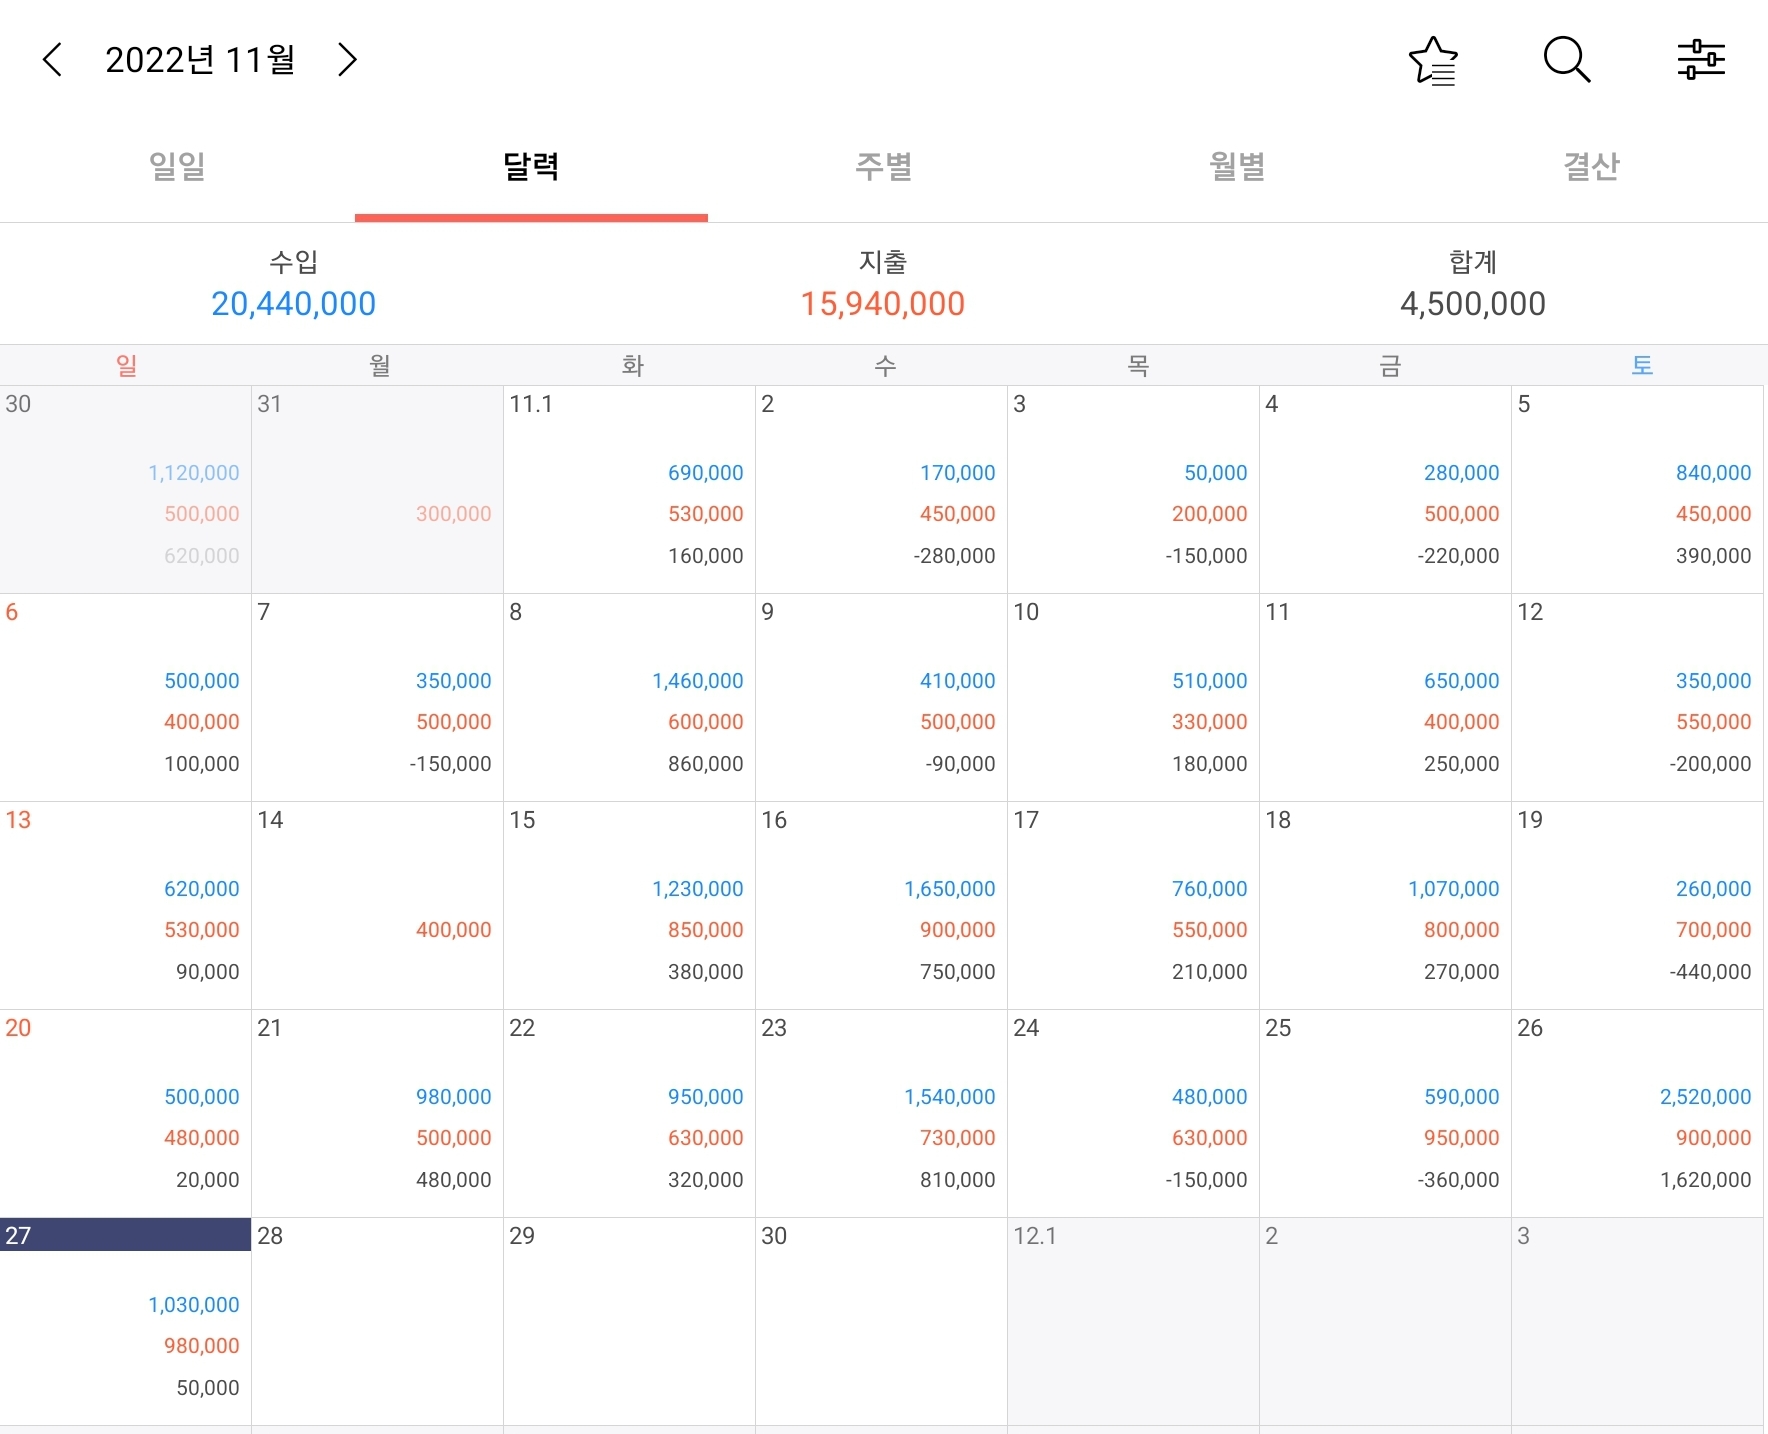The image size is (1768, 1434).
Task: Select day 27 highlighted cell
Action: pyautogui.click(x=125, y=1321)
